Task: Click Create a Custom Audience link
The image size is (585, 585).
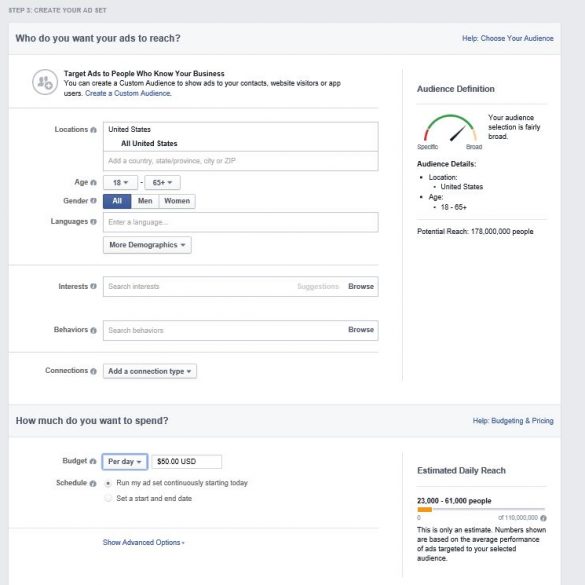Action: (x=128, y=93)
